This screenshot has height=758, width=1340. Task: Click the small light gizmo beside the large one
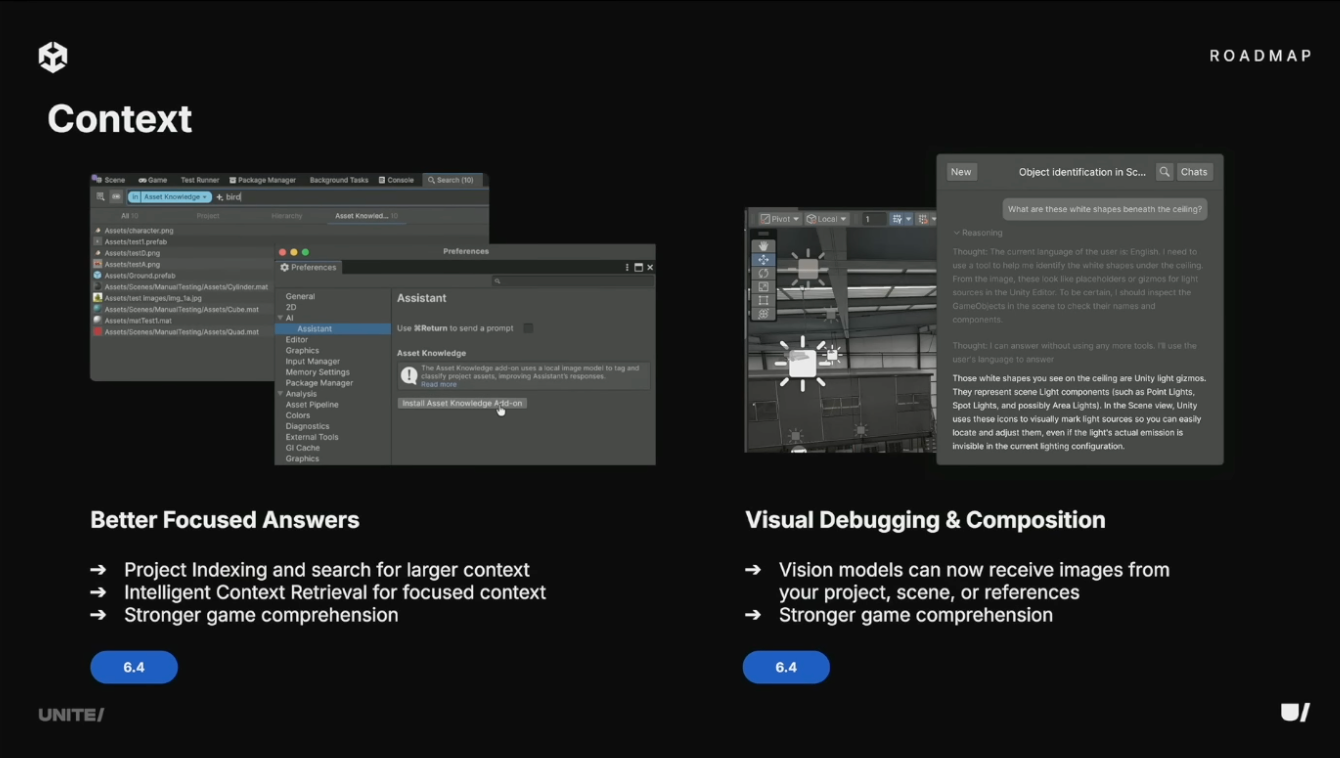(832, 353)
